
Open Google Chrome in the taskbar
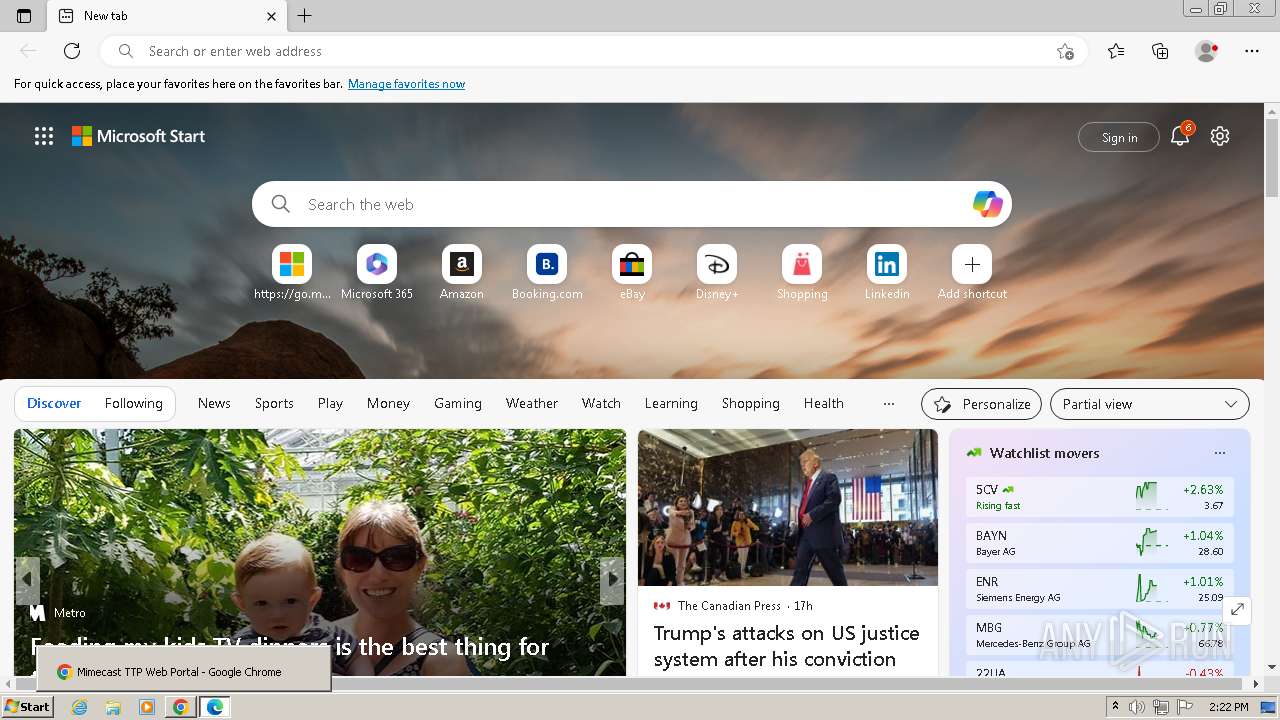[x=181, y=707]
